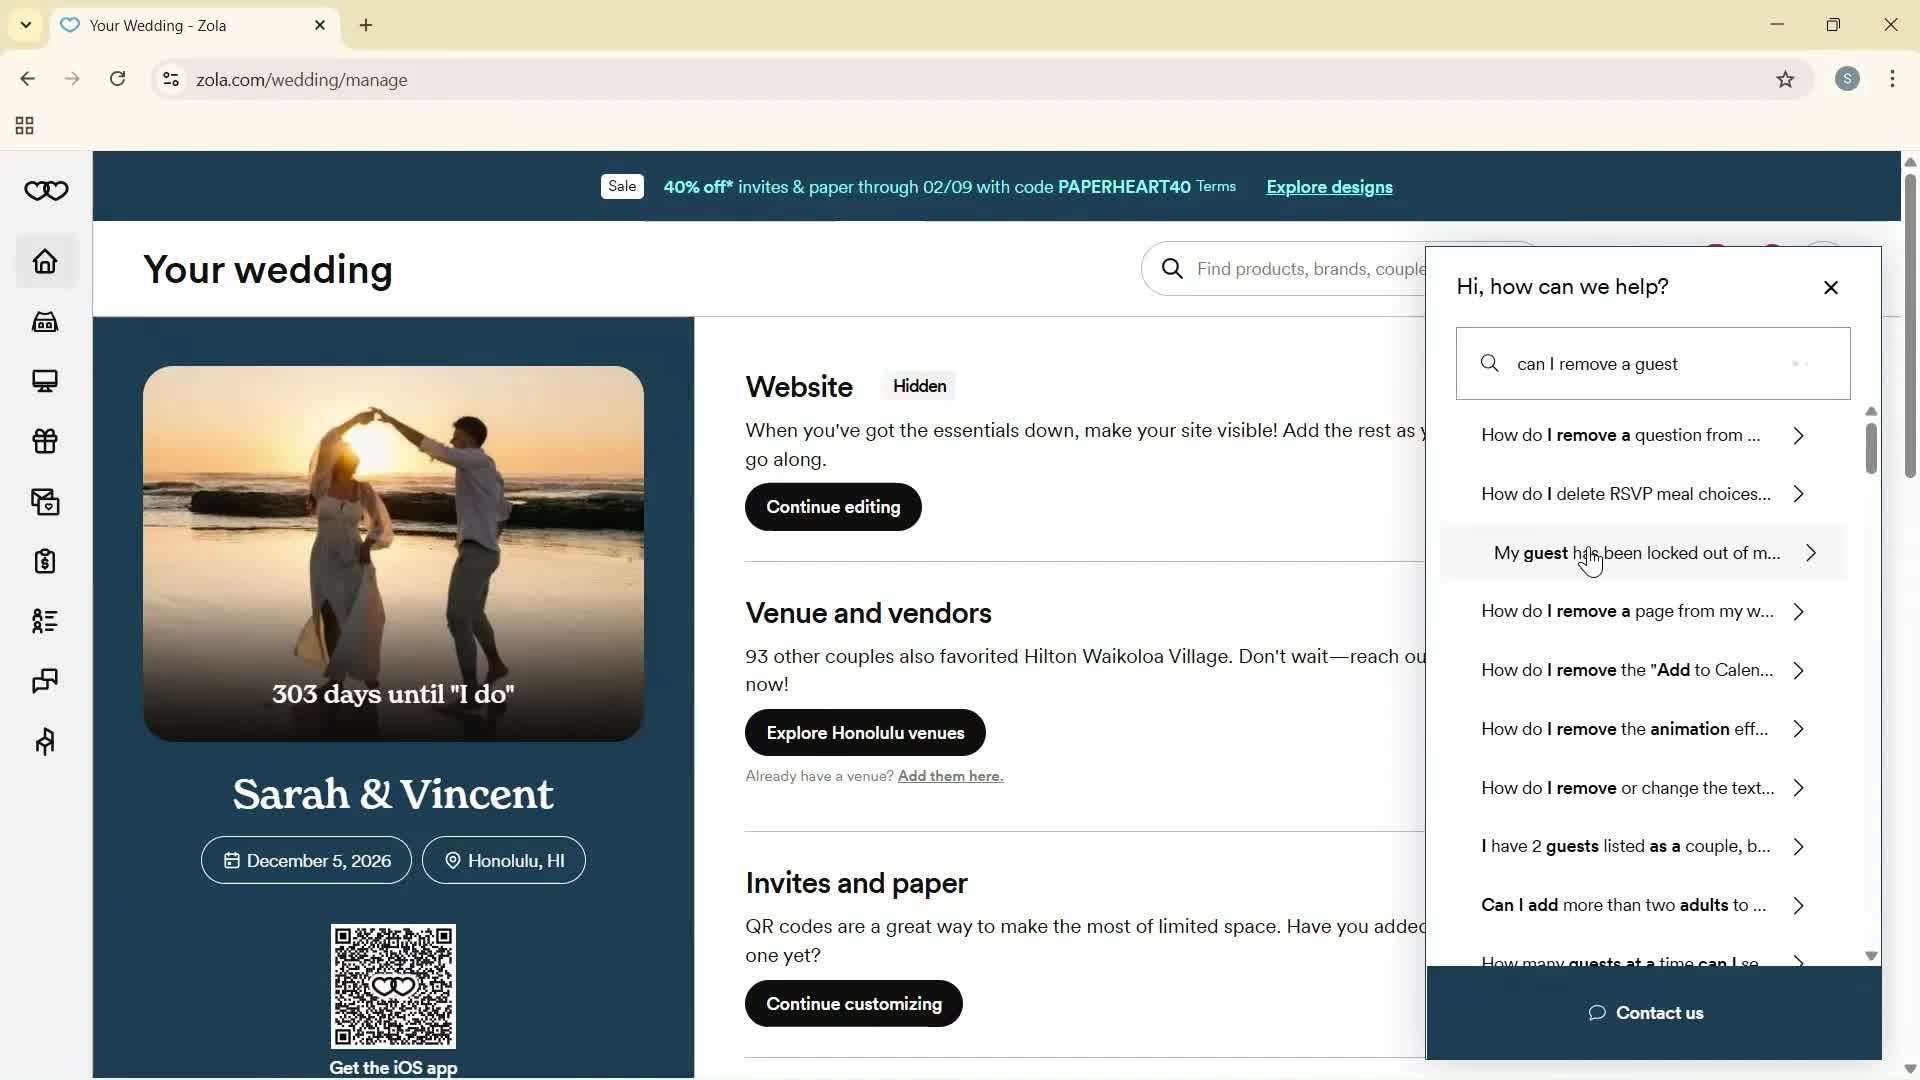Select the Registry gift icon
The width and height of the screenshot is (1920, 1080).
pyautogui.click(x=45, y=441)
